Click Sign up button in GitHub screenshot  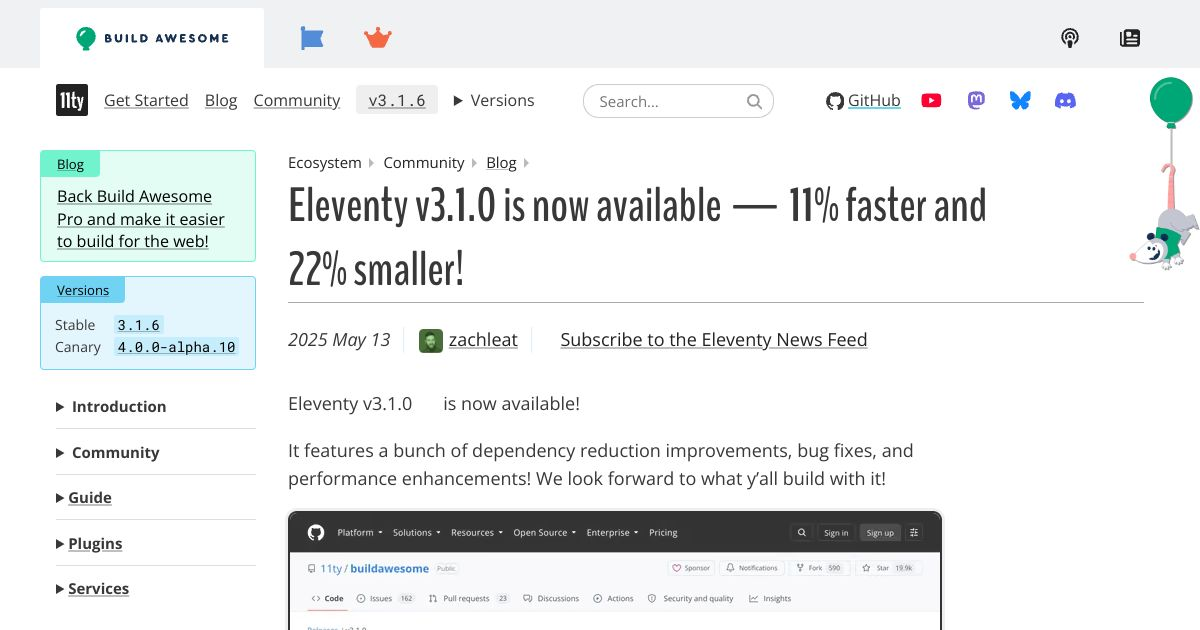pyautogui.click(x=880, y=533)
